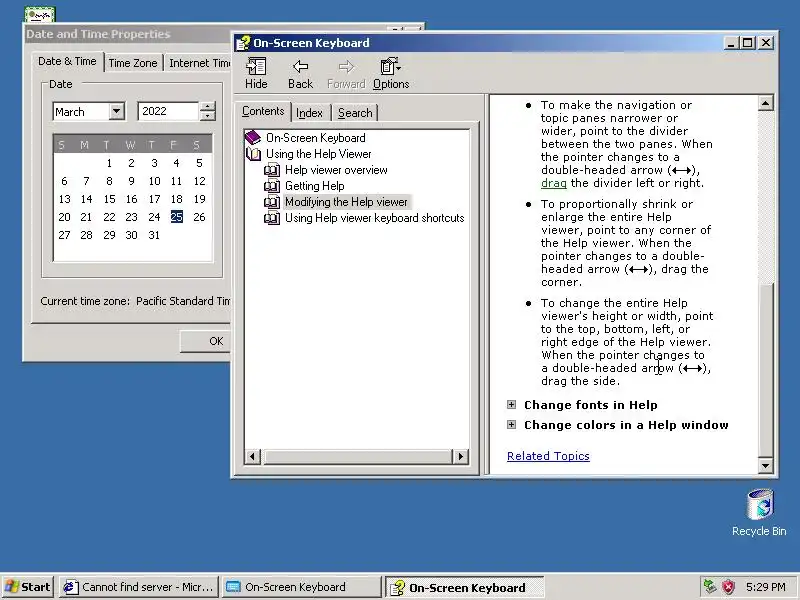800x600 pixels.
Task: Click the page icon beside Help viewer overview
Action: tap(271, 170)
